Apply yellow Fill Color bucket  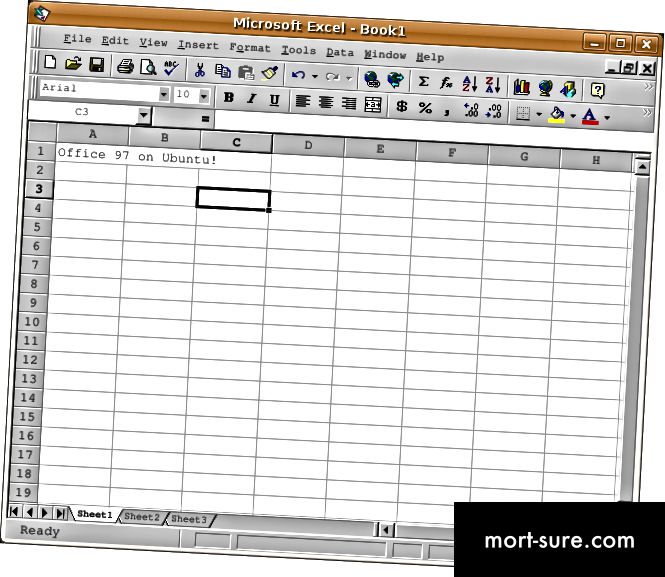[x=557, y=114]
